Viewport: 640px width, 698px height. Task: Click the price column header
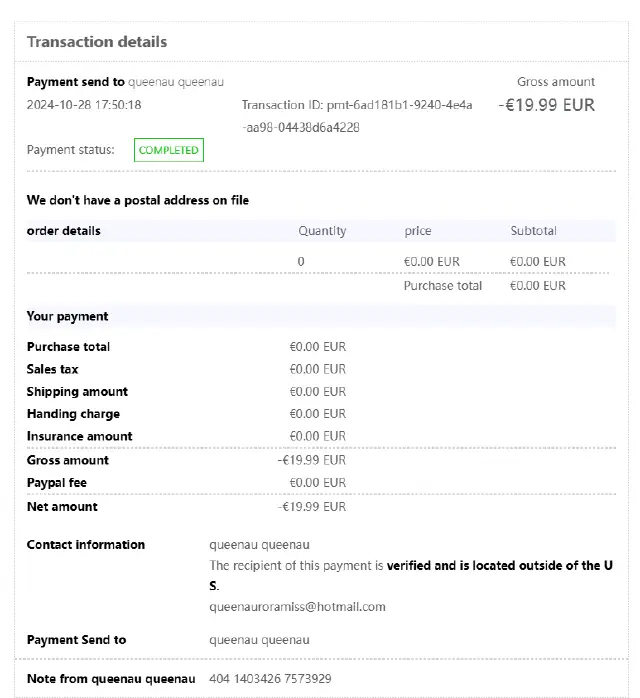(x=418, y=231)
